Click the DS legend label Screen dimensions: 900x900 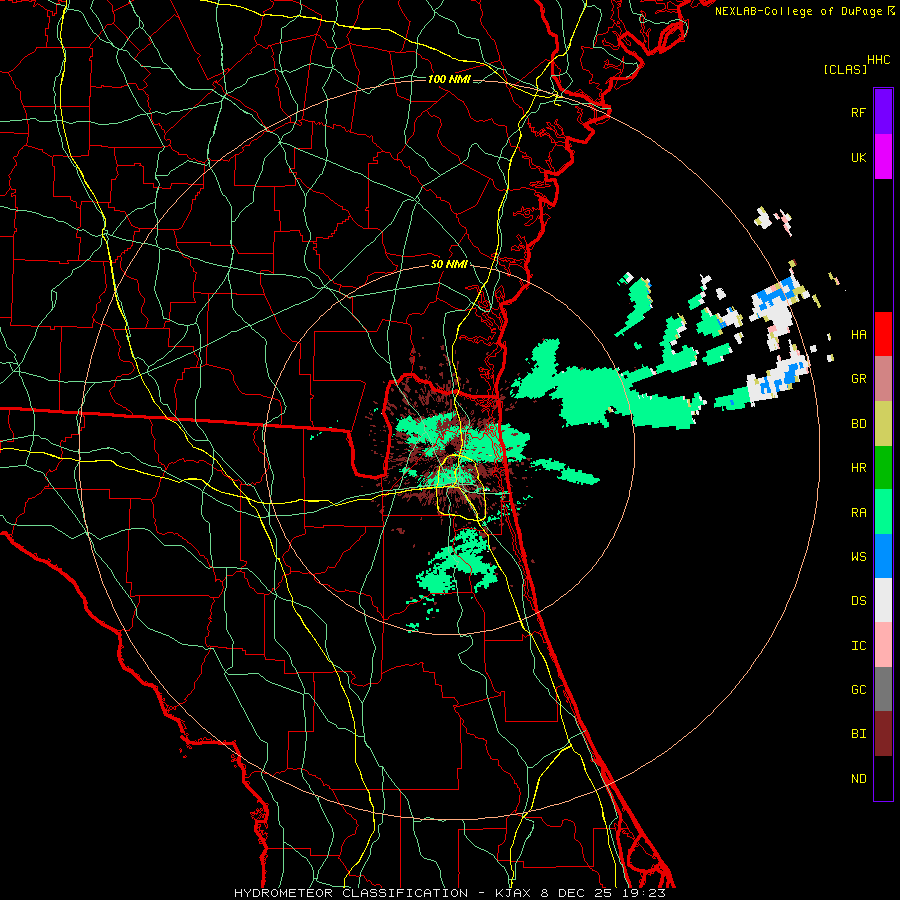(858, 601)
